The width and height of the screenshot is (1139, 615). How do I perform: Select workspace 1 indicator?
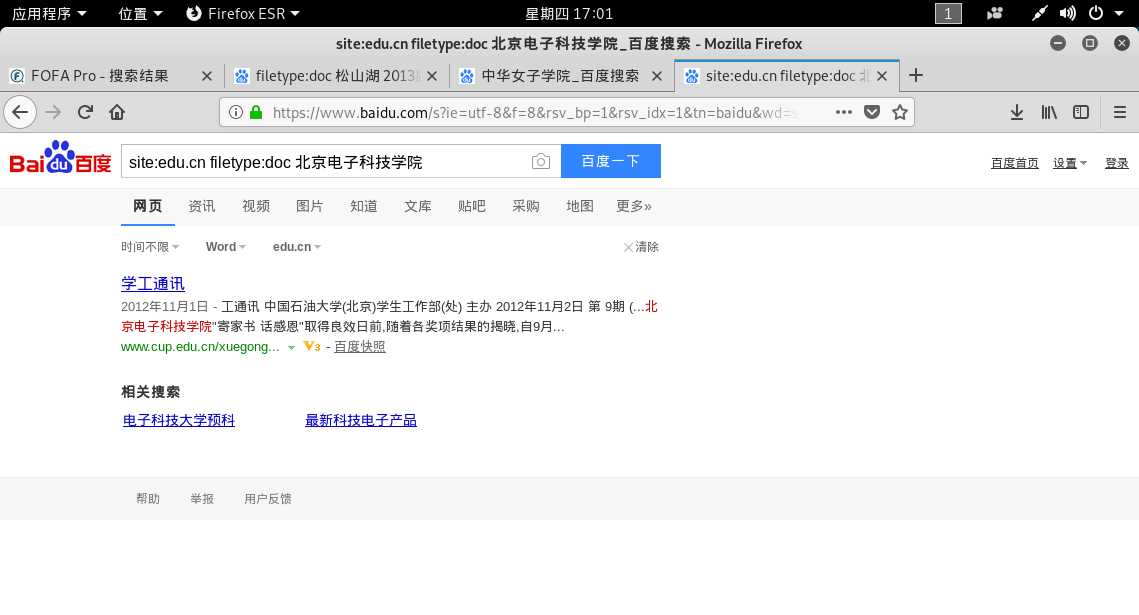(948, 14)
